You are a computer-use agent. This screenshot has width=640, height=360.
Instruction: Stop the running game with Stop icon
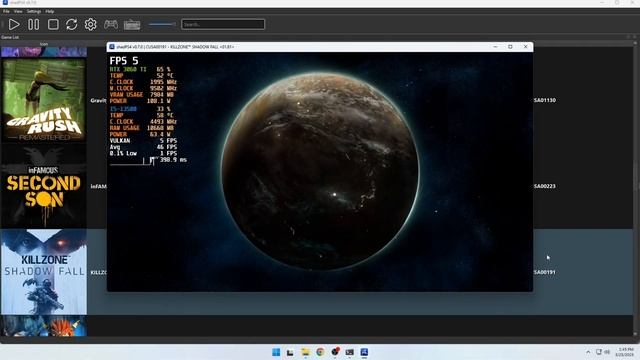[x=53, y=24]
